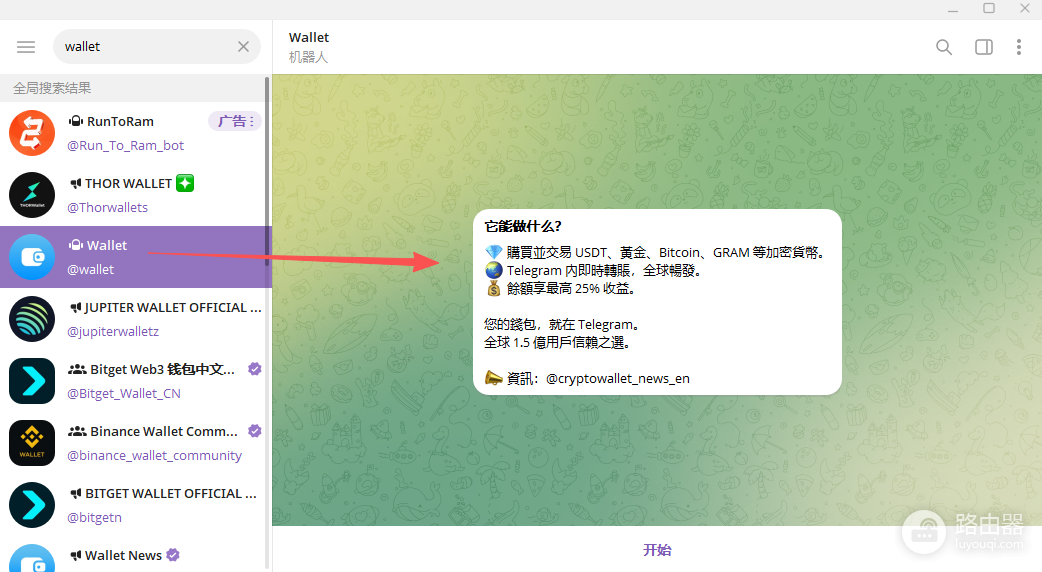Click the globe emoji in bot description
1042x572 pixels.
494,270
